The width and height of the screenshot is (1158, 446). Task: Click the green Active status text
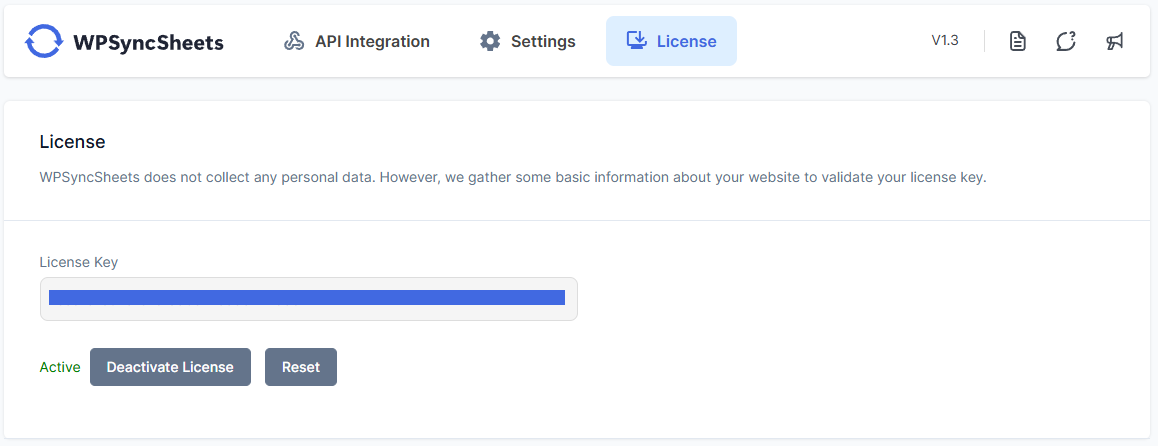pyautogui.click(x=60, y=367)
